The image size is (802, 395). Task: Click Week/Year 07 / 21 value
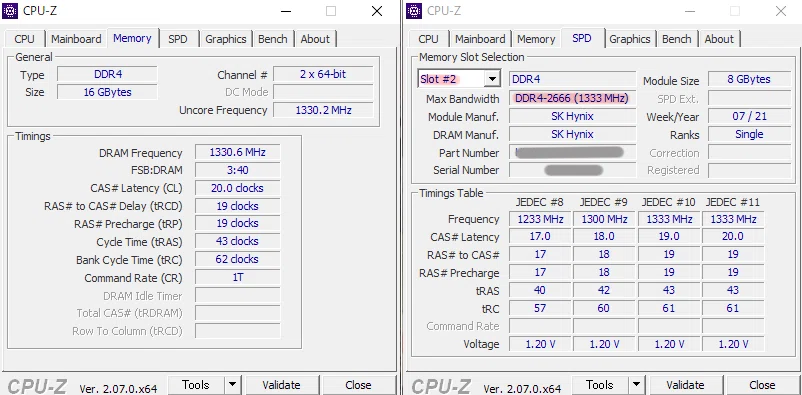[x=749, y=116]
